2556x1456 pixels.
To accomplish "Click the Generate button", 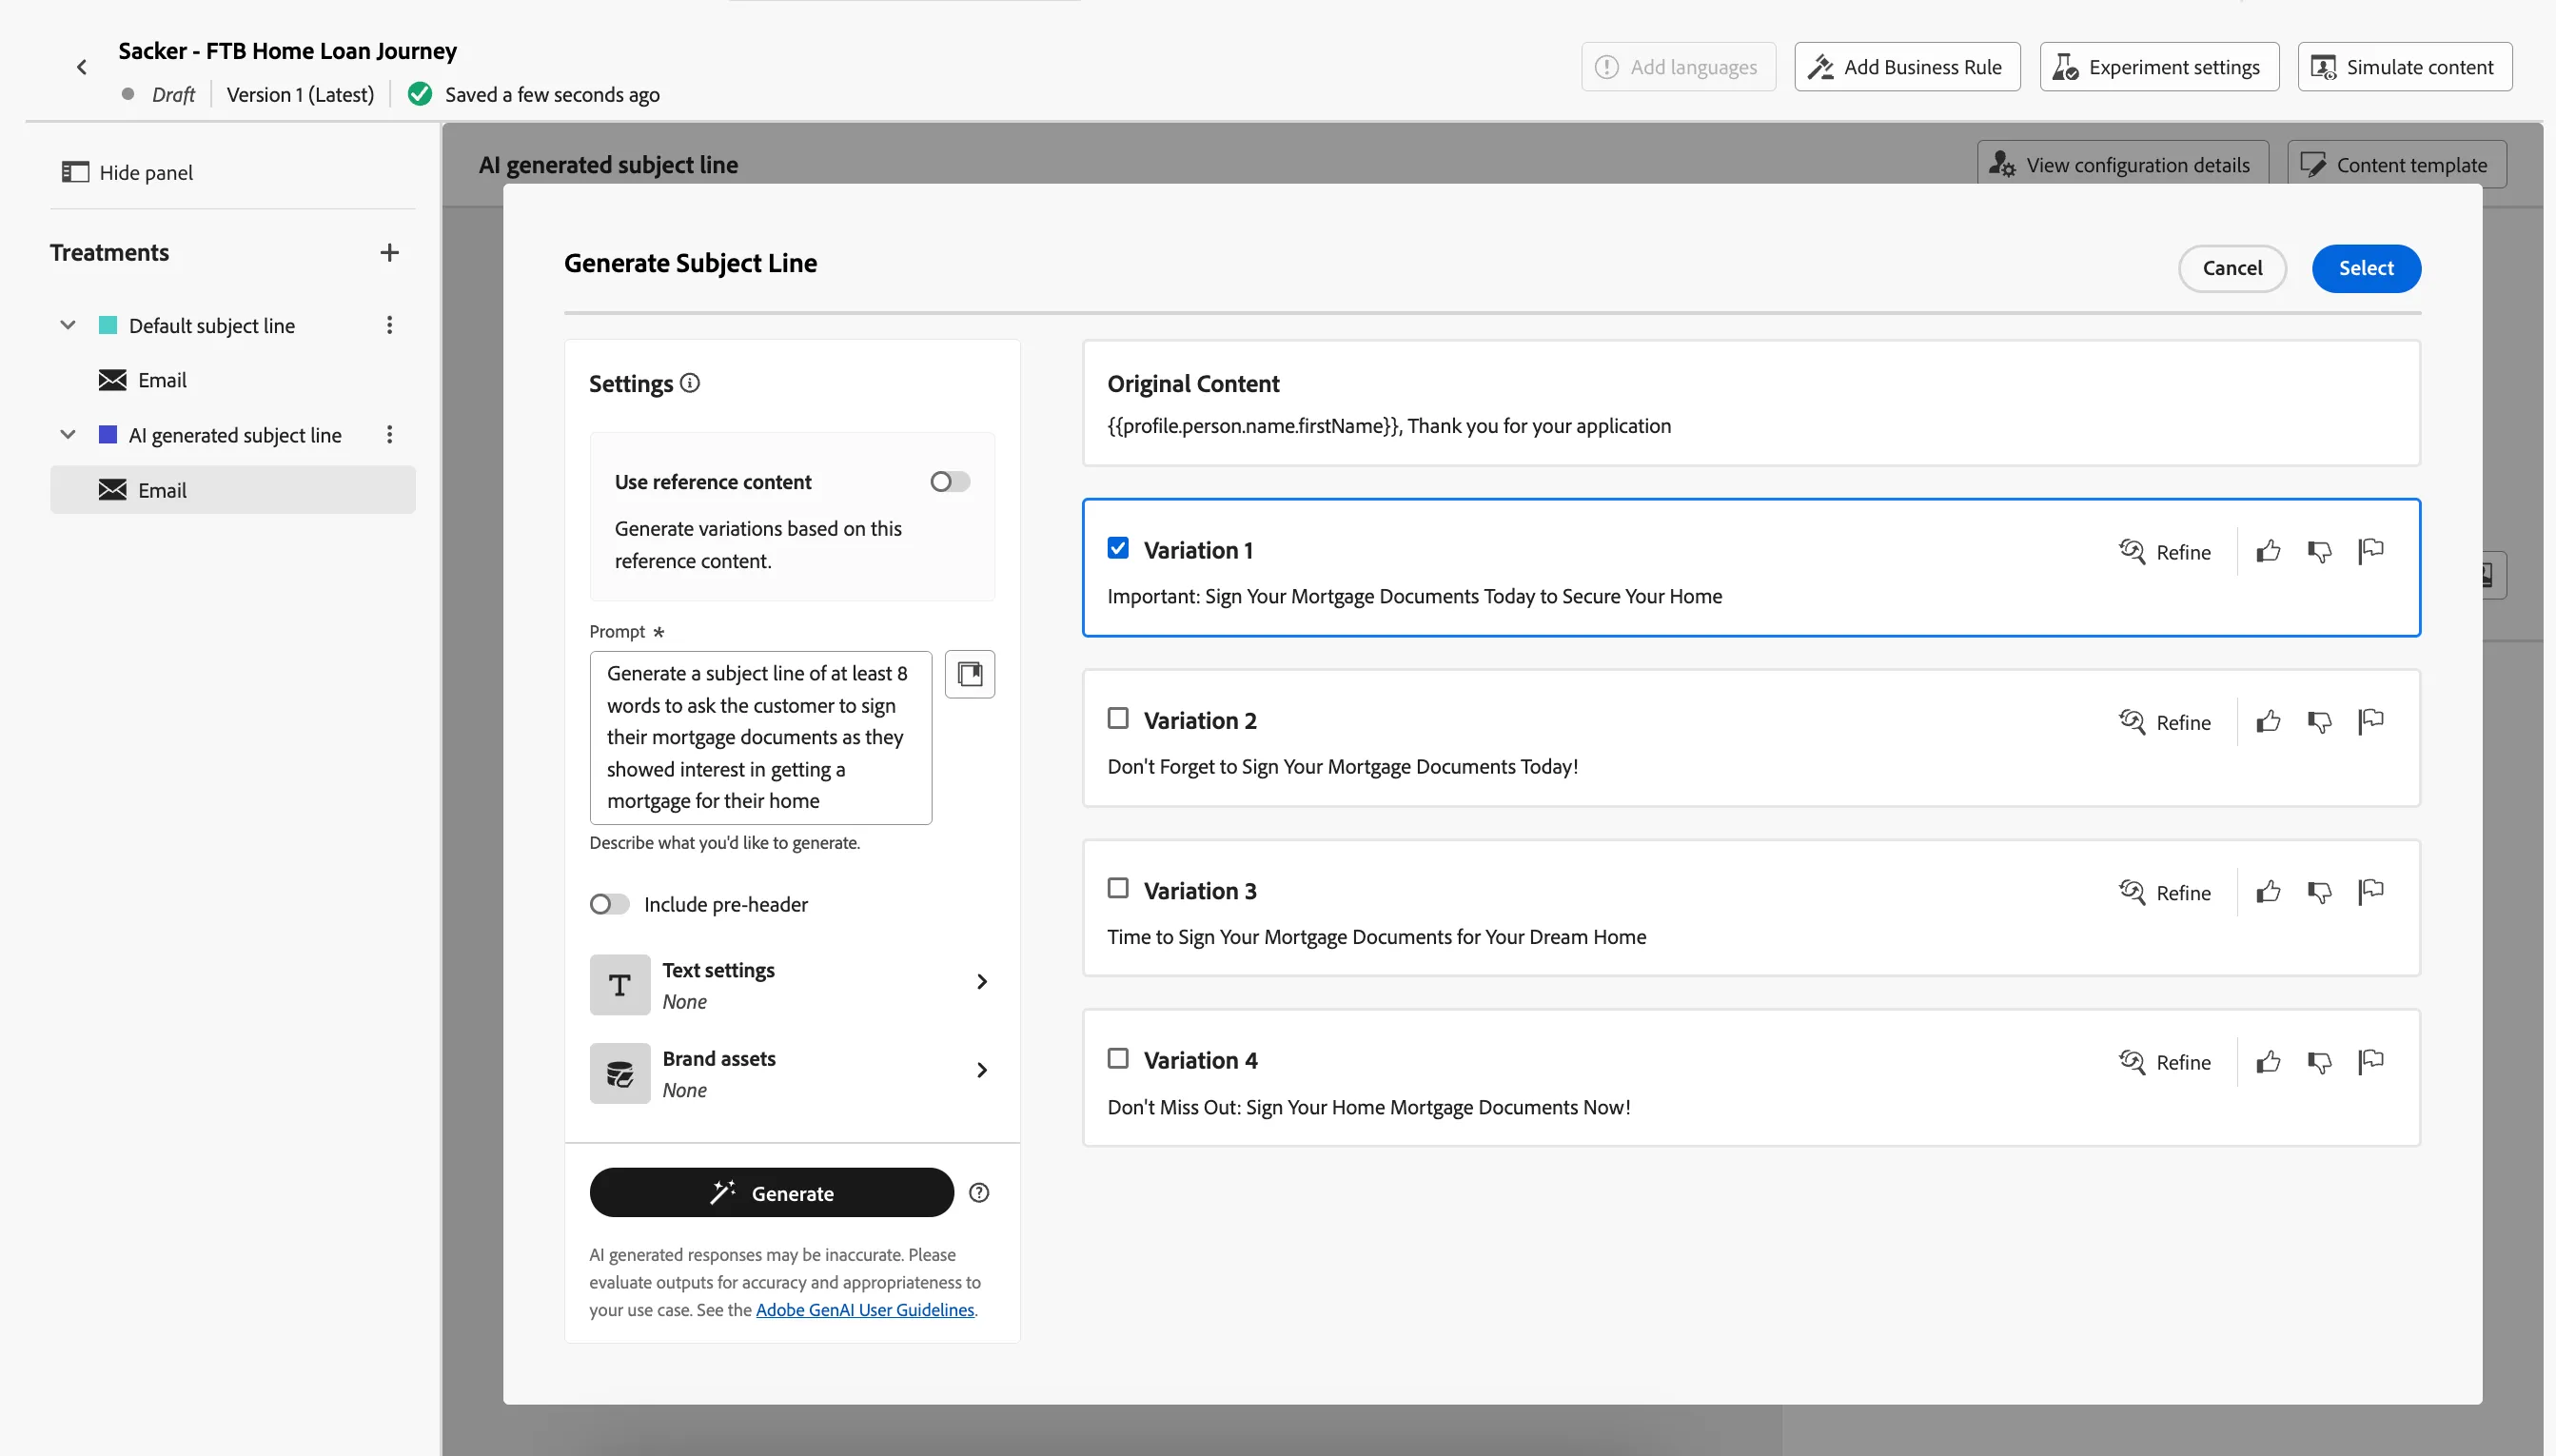I will click(771, 1193).
